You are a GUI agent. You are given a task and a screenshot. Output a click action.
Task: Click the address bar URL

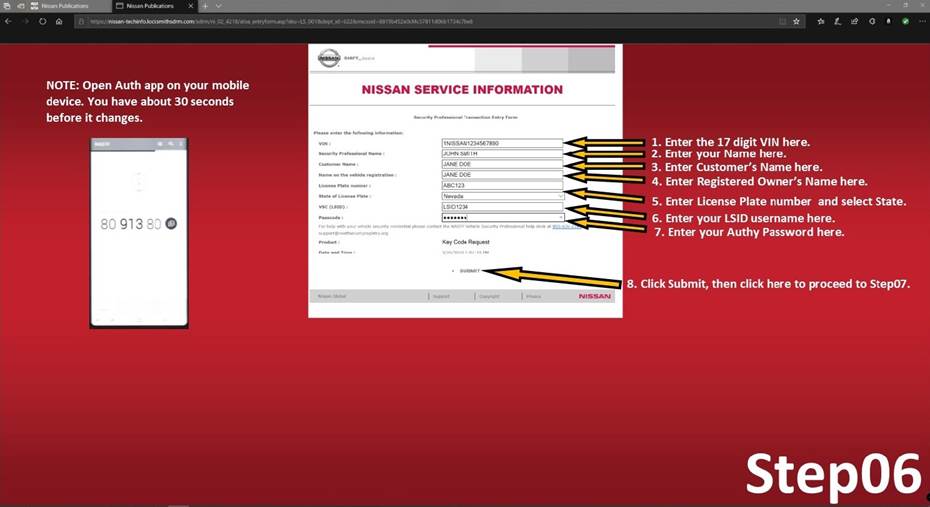click(282, 21)
